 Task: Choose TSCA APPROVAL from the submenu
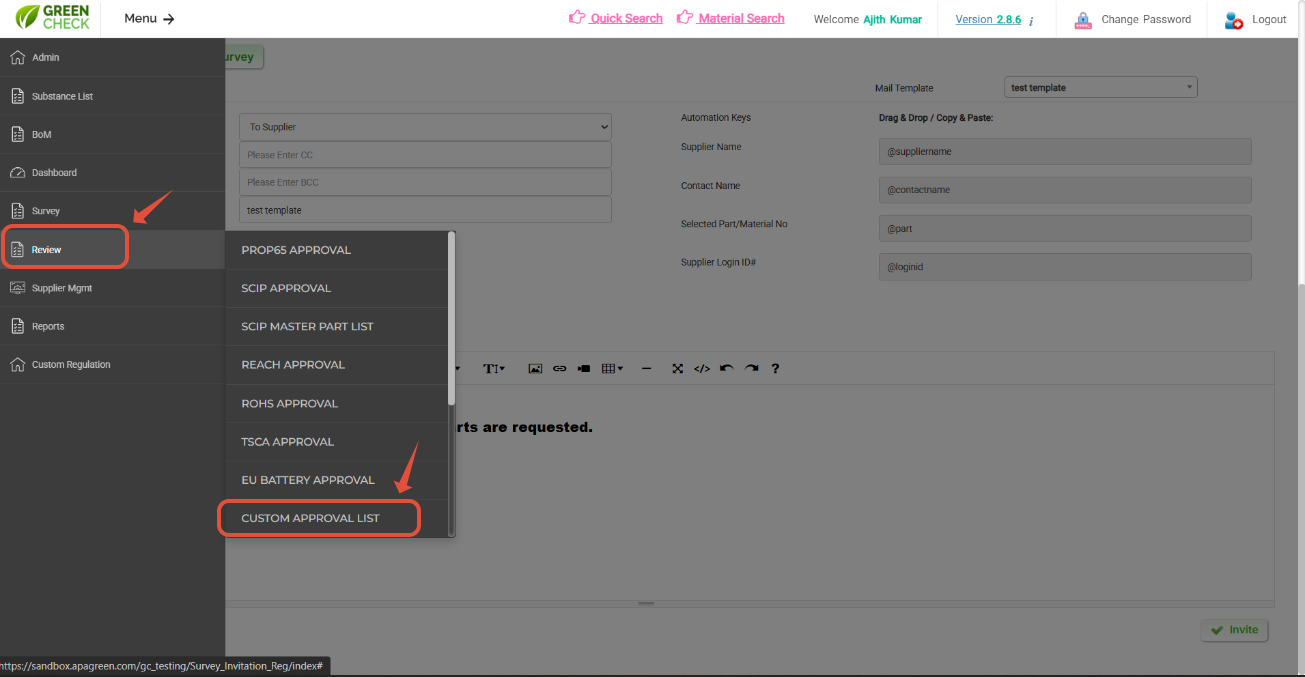pos(337,441)
